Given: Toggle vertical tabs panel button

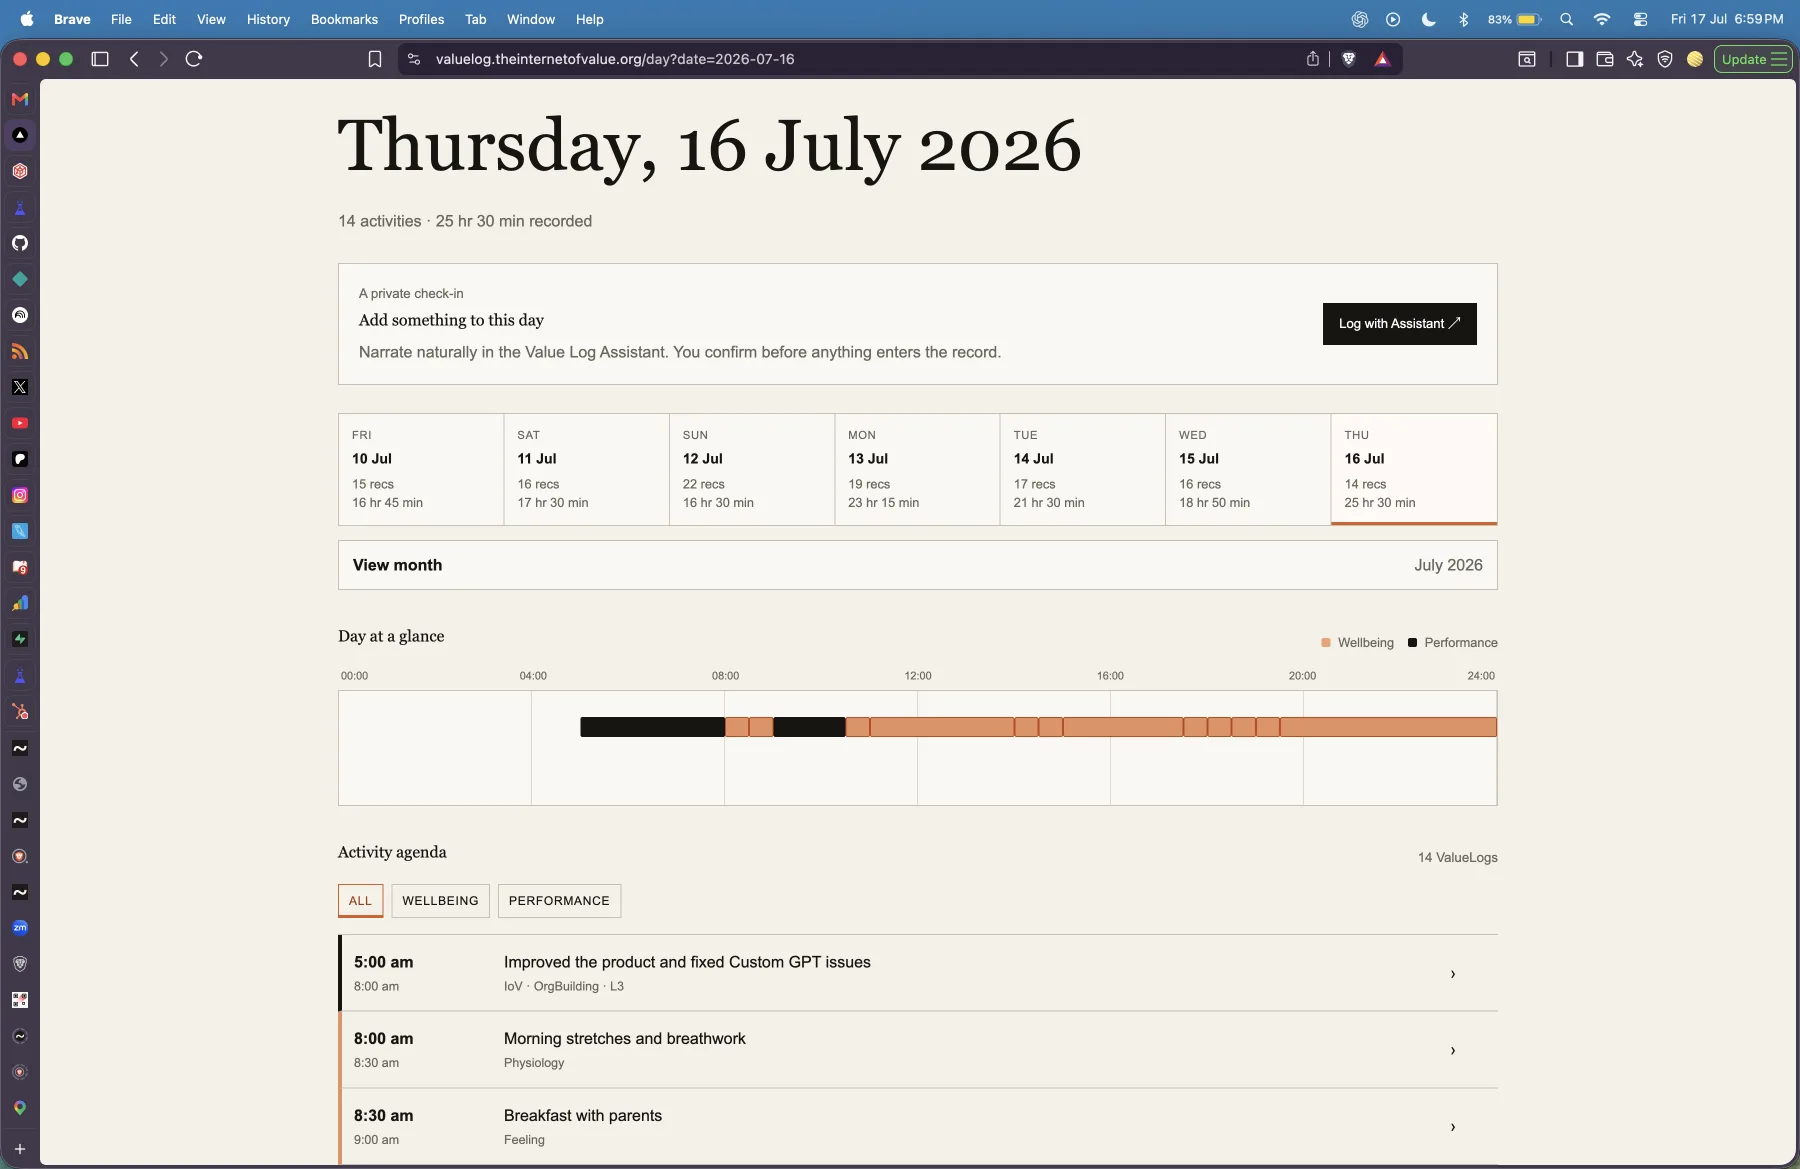Looking at the screenshot, I should (100, 59).
